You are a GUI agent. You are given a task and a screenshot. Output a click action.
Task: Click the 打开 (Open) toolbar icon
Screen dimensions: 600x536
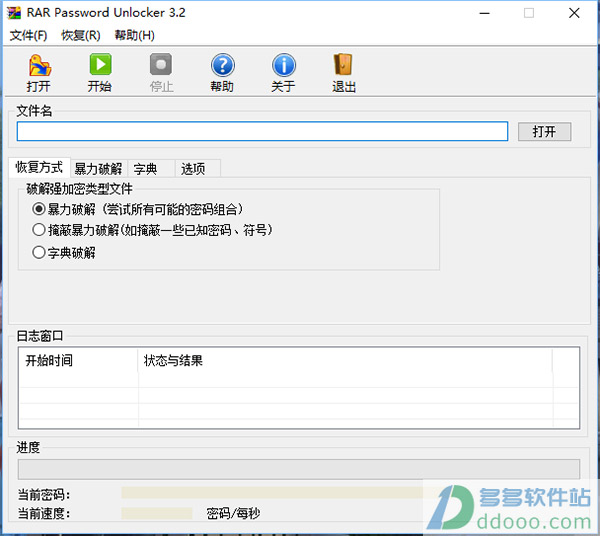click(39, 73)
